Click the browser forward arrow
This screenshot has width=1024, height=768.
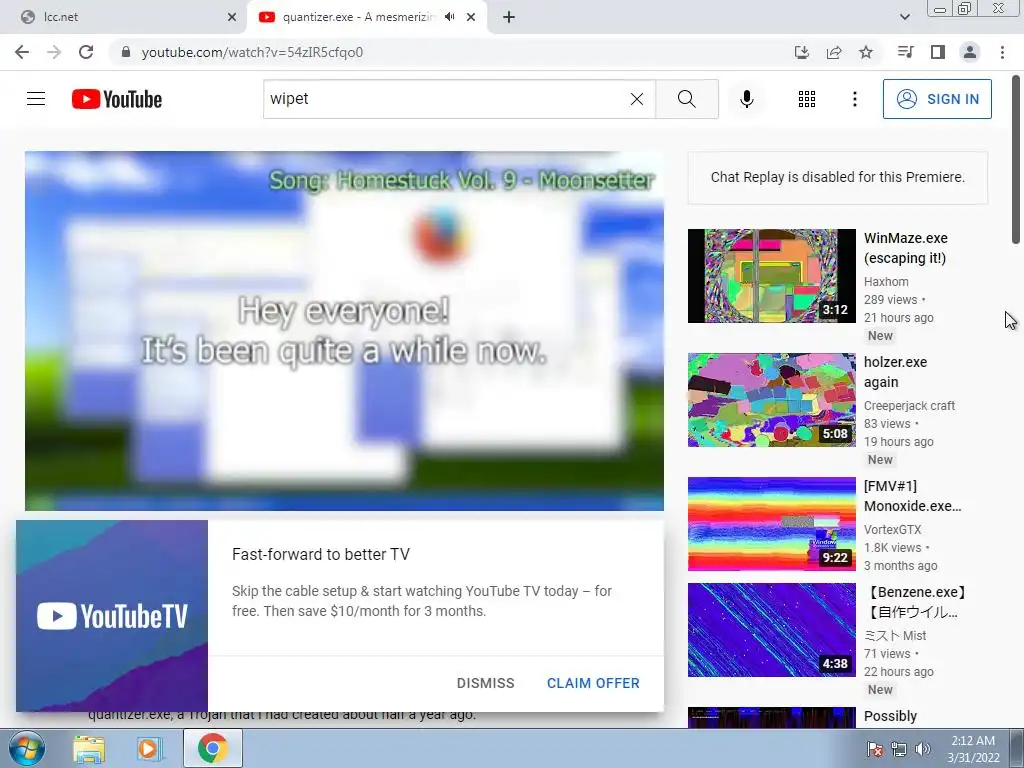point(54,52)
